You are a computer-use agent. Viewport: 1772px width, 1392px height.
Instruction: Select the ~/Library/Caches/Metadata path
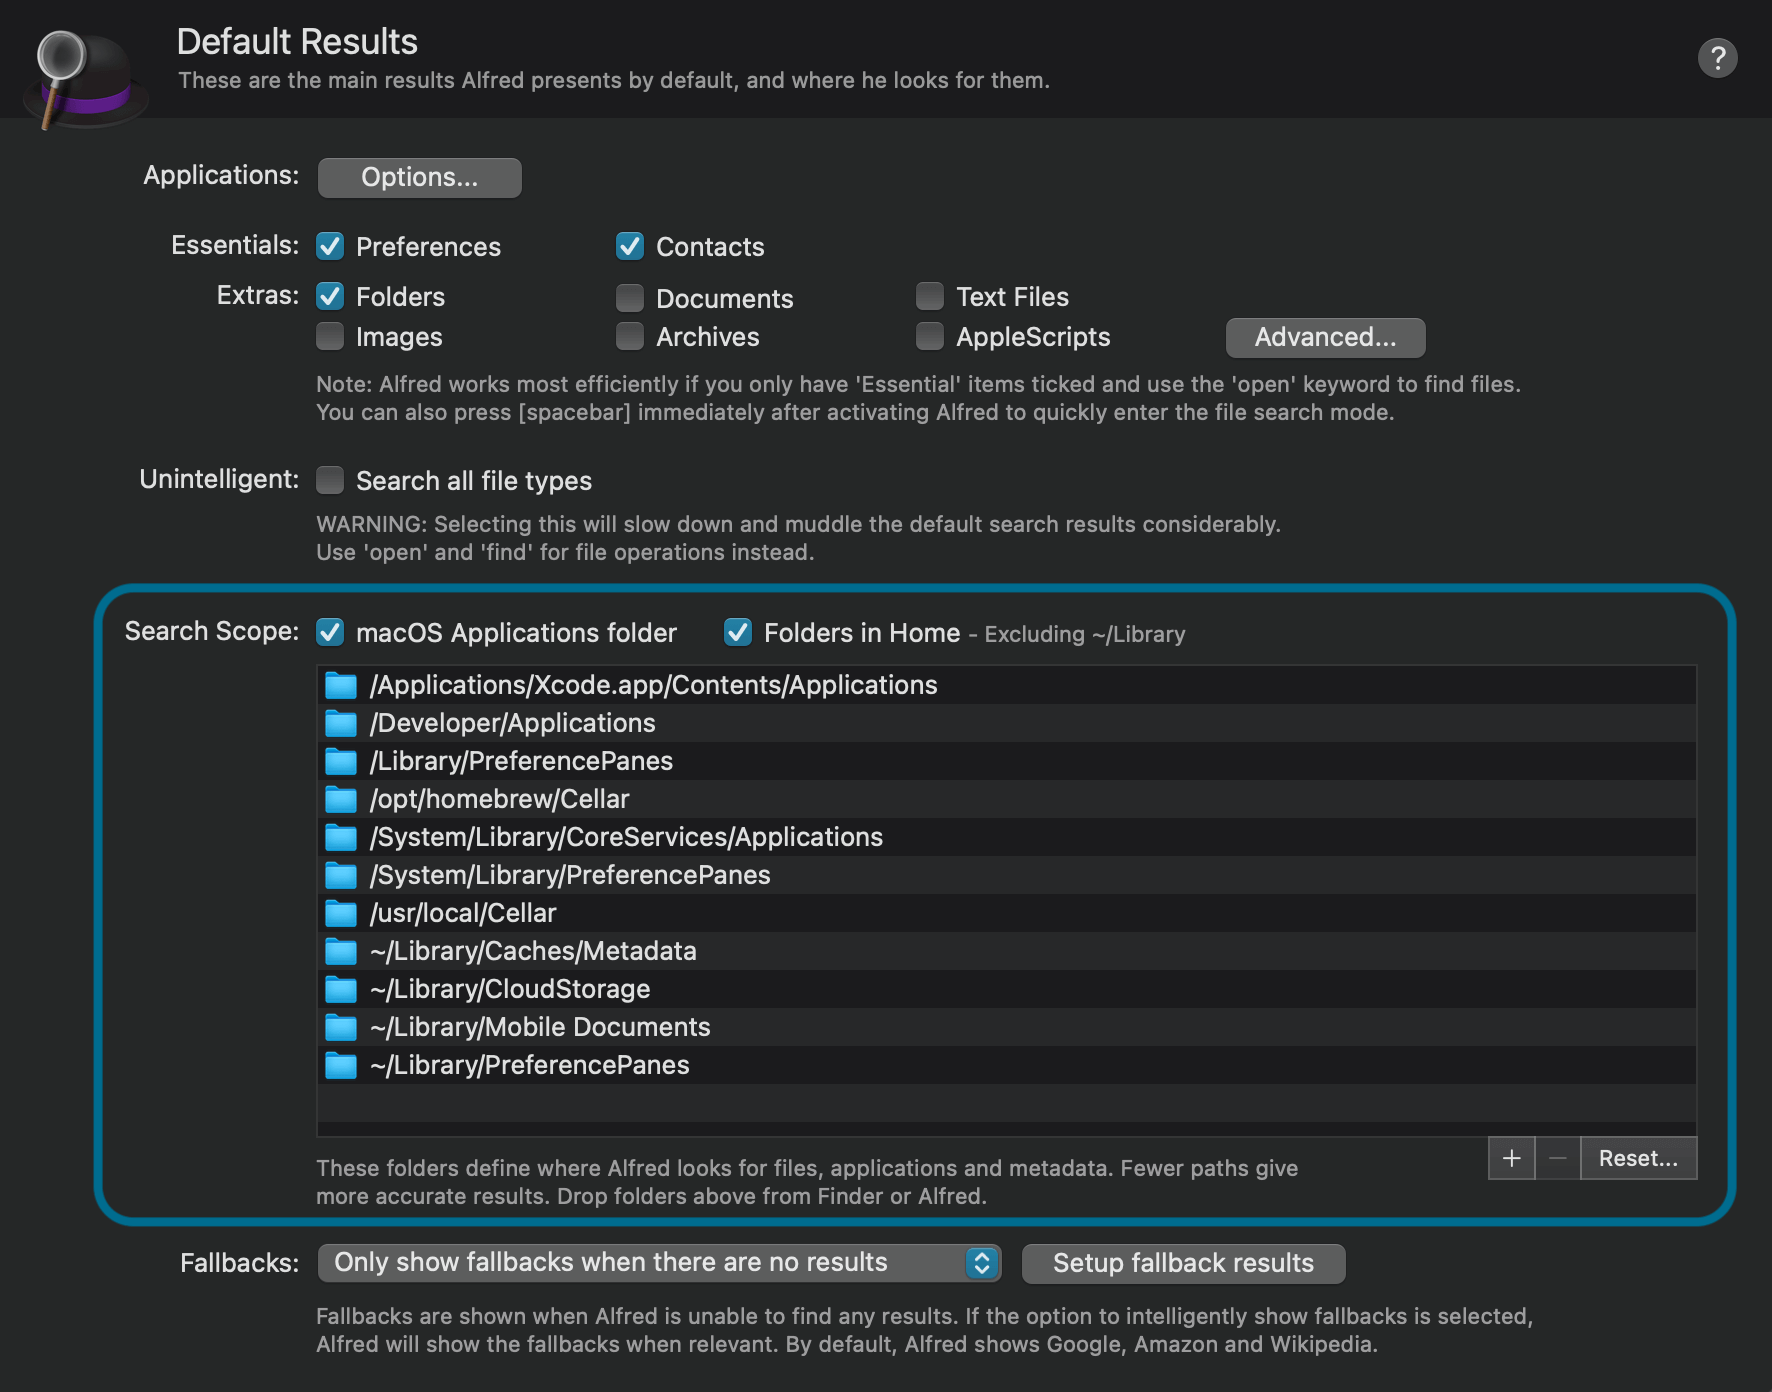tap(1006, 951)
